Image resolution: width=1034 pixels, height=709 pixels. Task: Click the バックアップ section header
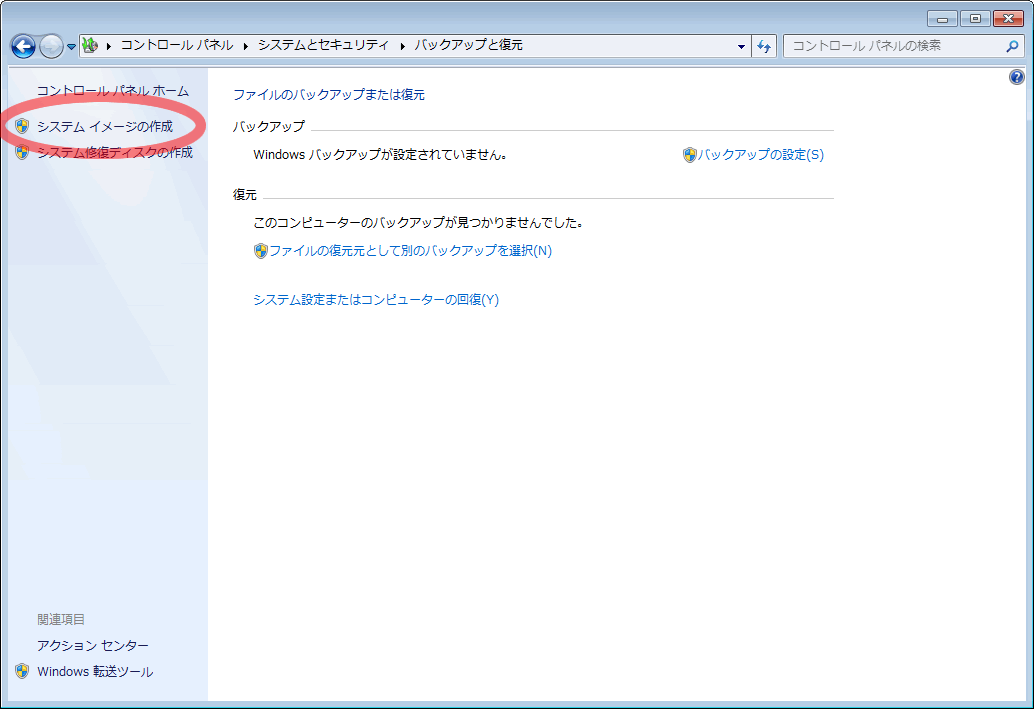point(269,126)
